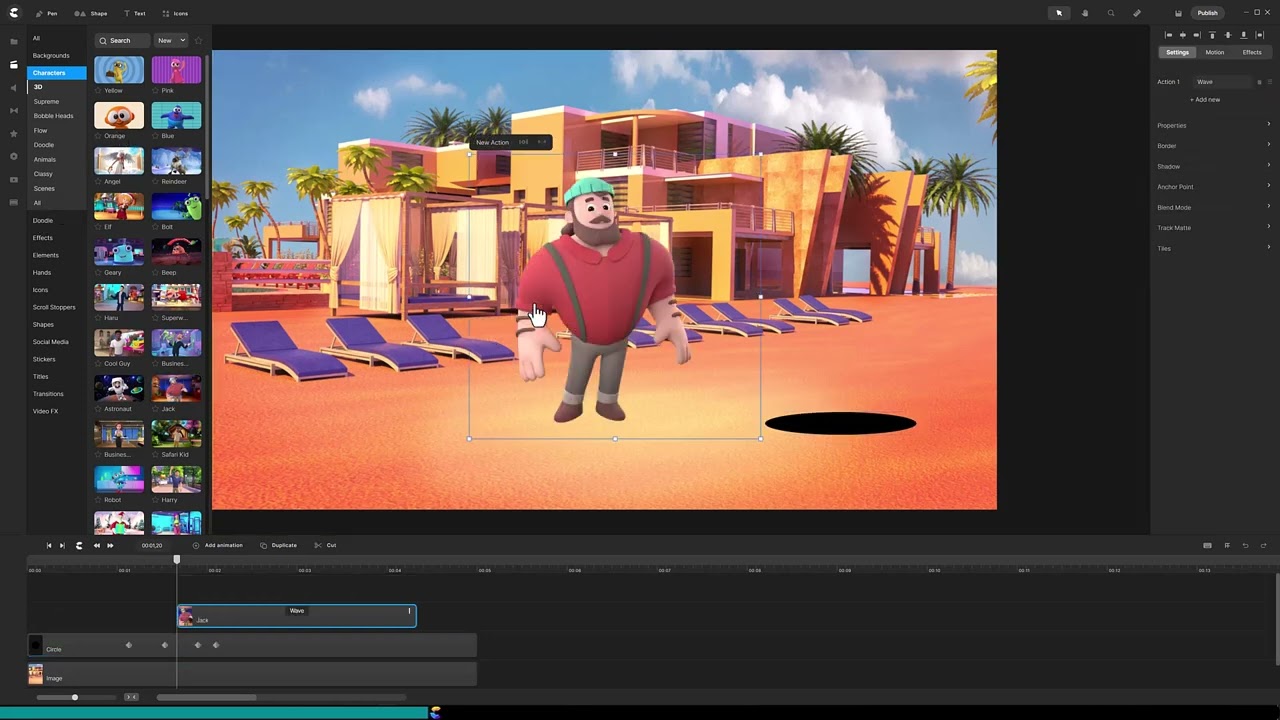Screen dimensions: 1280x720
Task: Activate the selection arrow tool
Action: tap(1059, 13)
